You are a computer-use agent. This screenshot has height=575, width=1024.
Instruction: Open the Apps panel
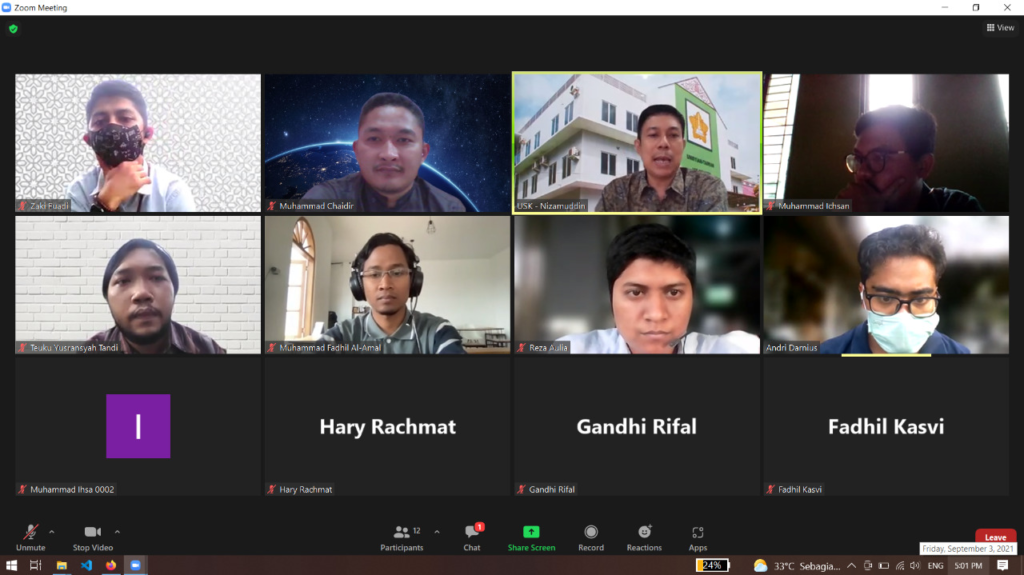[698, 533]
